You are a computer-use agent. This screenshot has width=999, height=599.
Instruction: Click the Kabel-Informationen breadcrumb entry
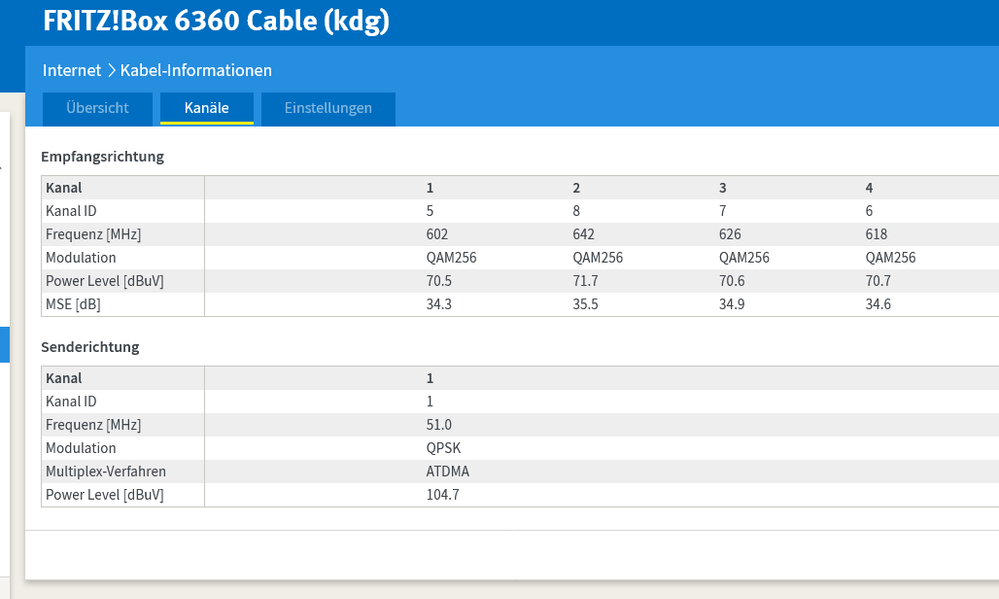click(x=195, y=70)
